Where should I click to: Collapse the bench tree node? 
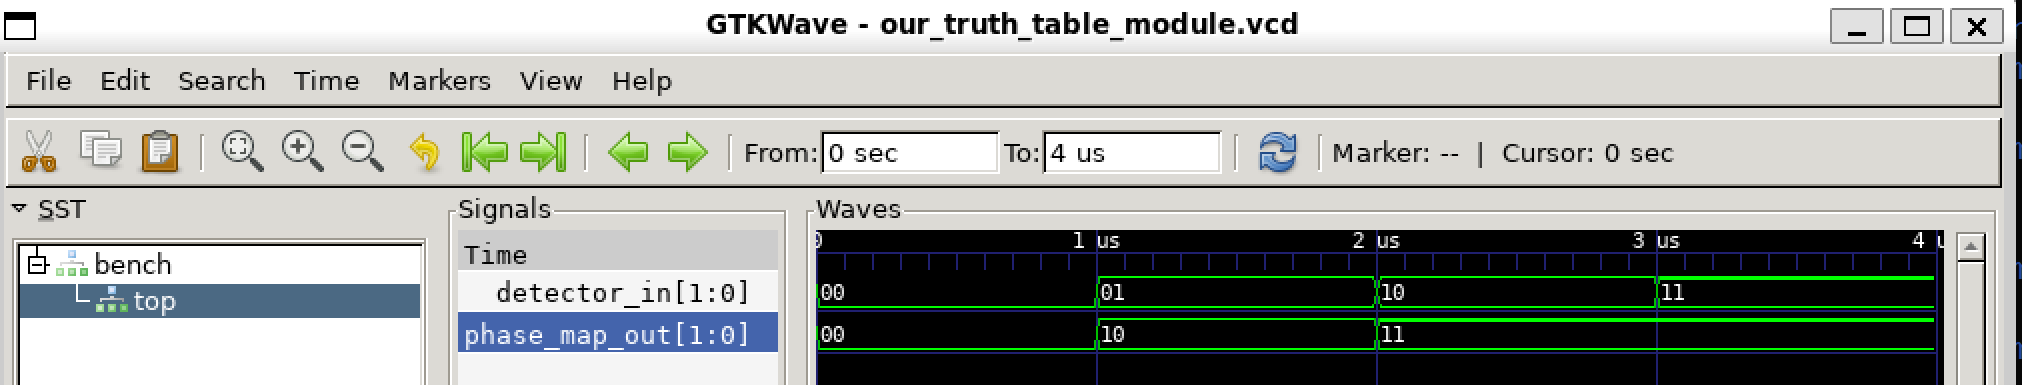38,265
